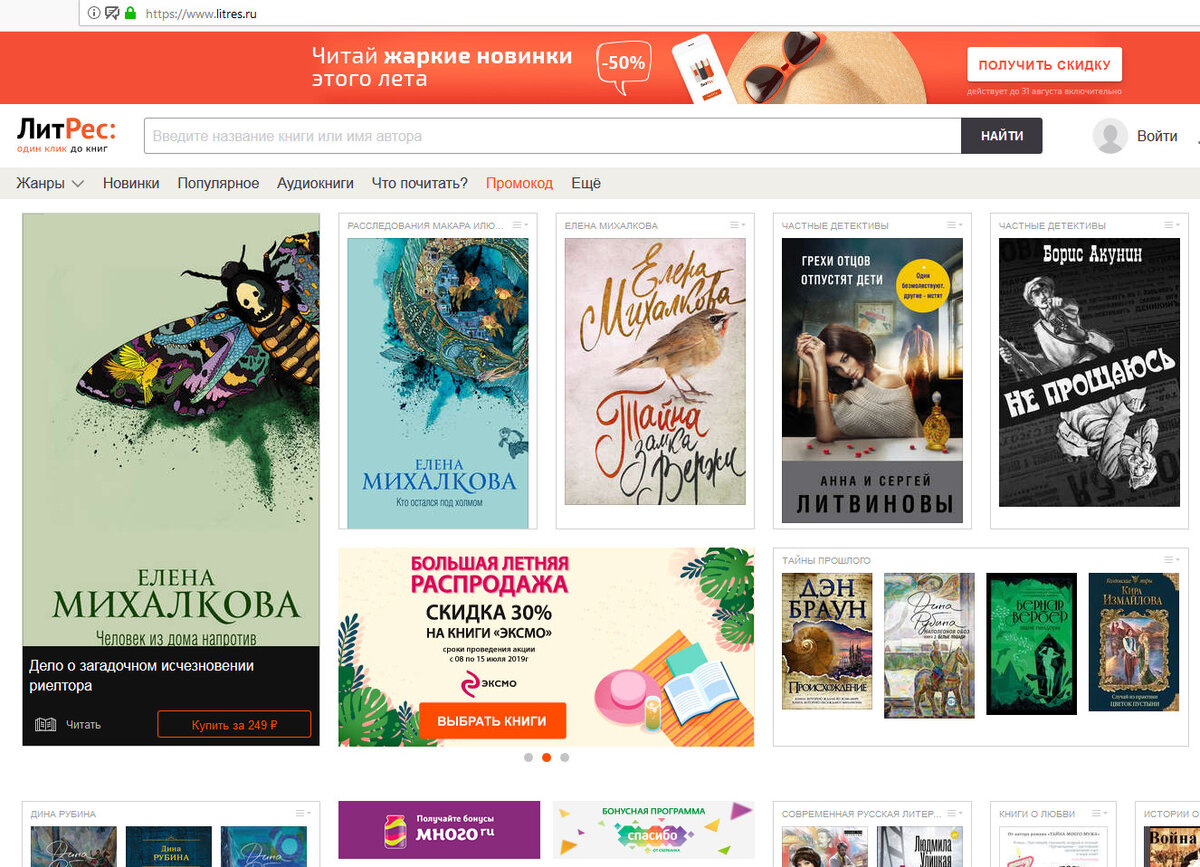
Task: Click the user avatar icon next to Войти
Action: coord(1110,136)
